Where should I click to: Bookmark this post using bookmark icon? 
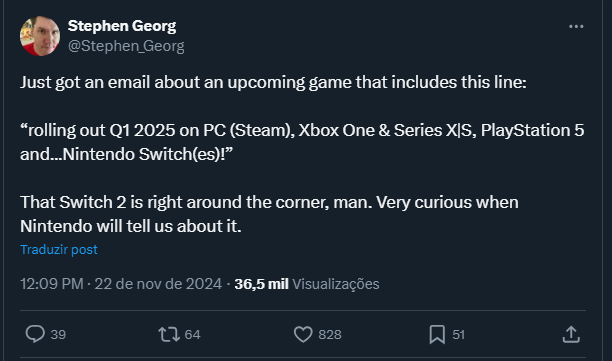(x=437, y=334)
